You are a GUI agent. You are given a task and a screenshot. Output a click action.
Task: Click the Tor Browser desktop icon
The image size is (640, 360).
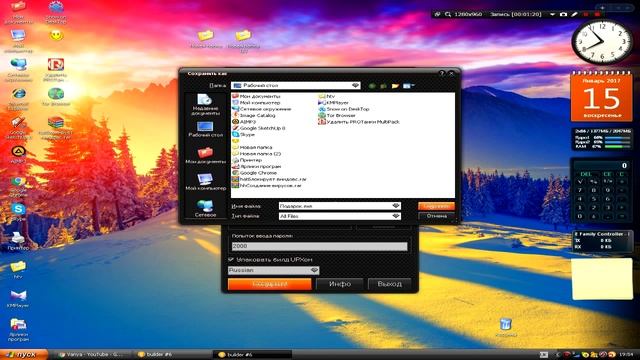[x=56, y=97]
